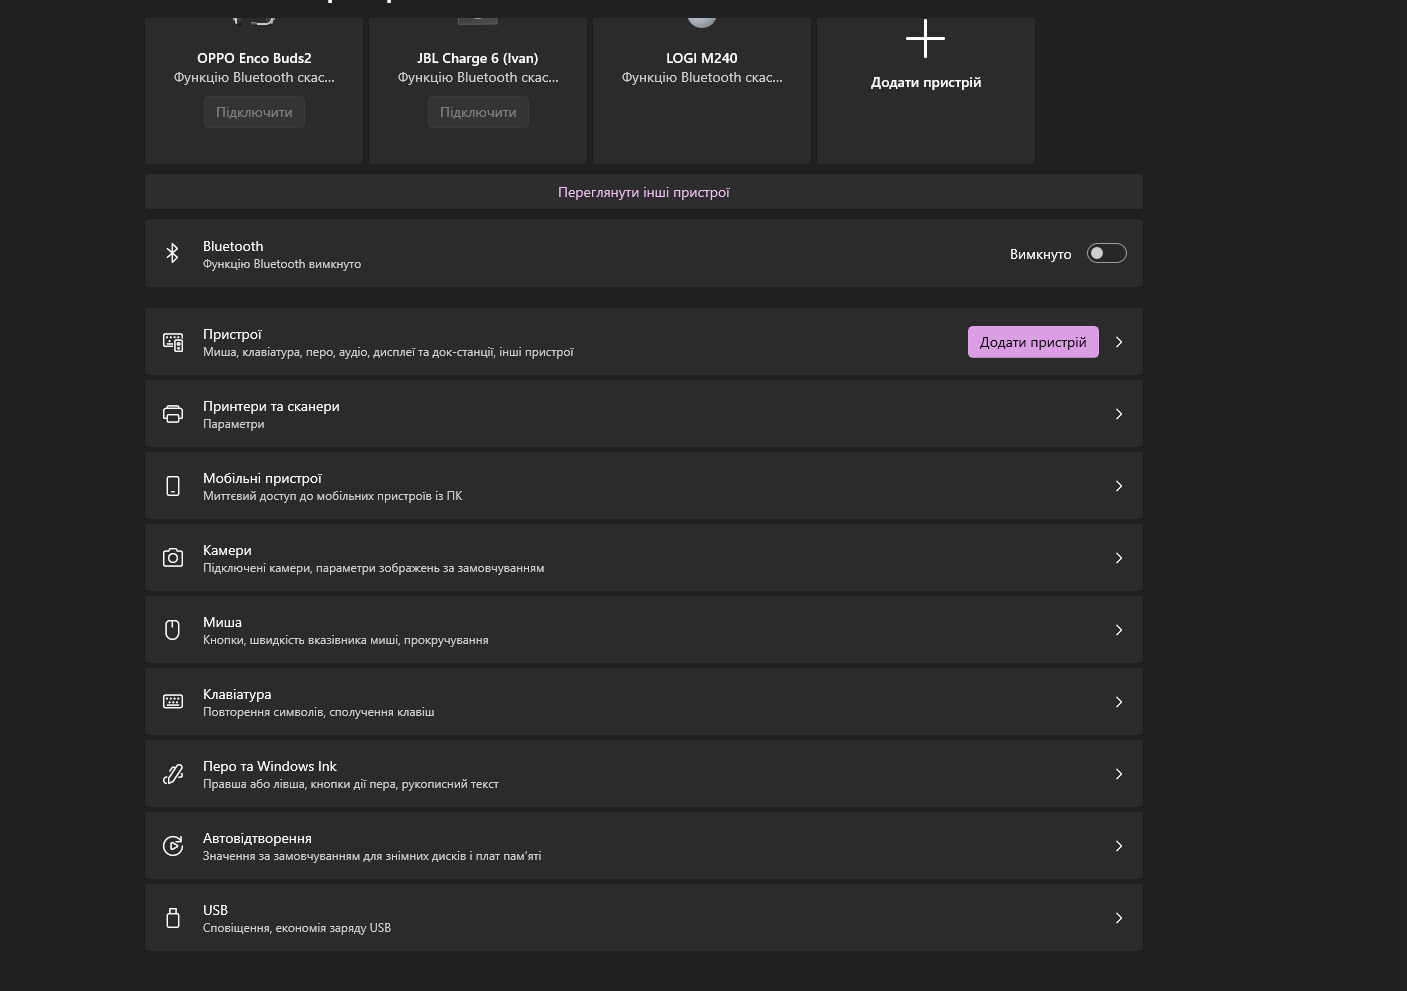1407x991 pixels.
Task: Expand the USB settings chevron
Action: (1119, 918)
